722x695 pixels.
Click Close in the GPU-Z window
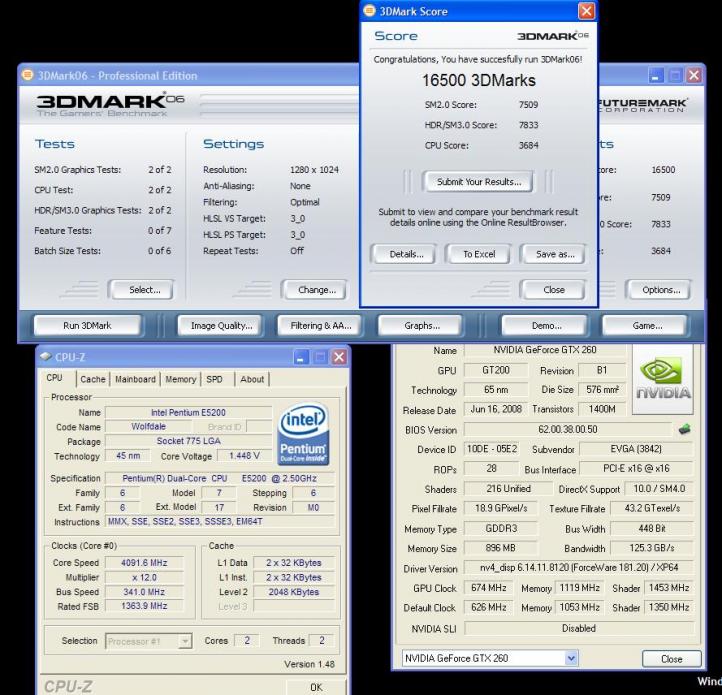pyautogui.click(x=671, y=659)
